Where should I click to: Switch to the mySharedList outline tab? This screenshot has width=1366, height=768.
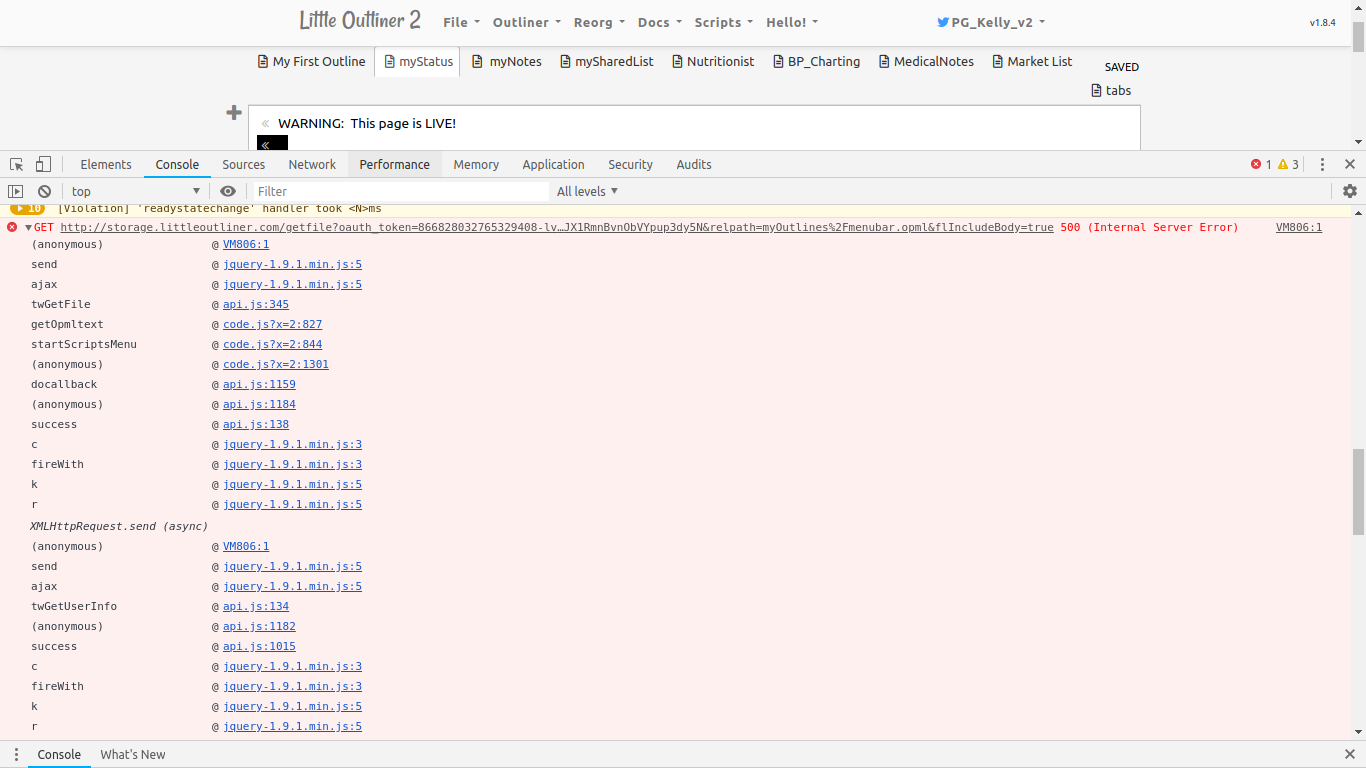(x=606, y=61)
